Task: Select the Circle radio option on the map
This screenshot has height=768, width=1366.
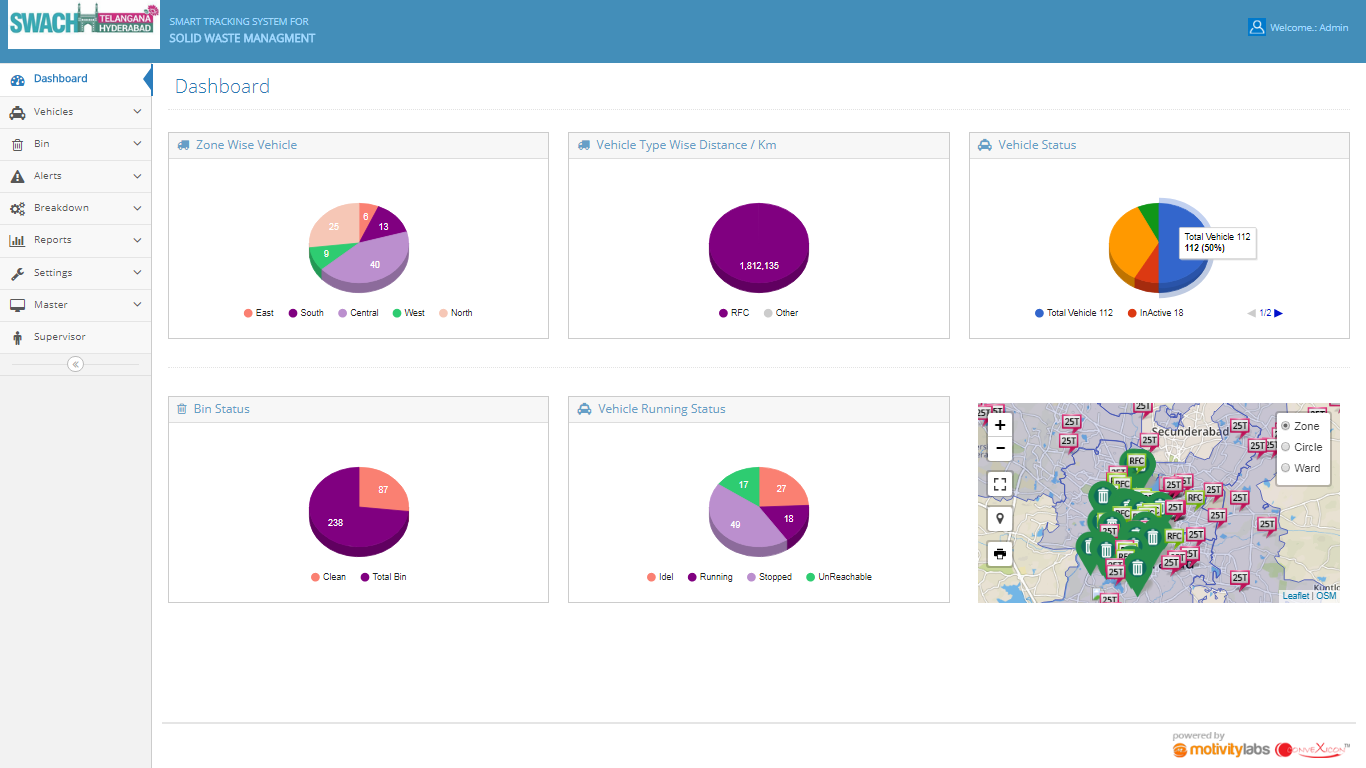Action: pos(1286,447)
